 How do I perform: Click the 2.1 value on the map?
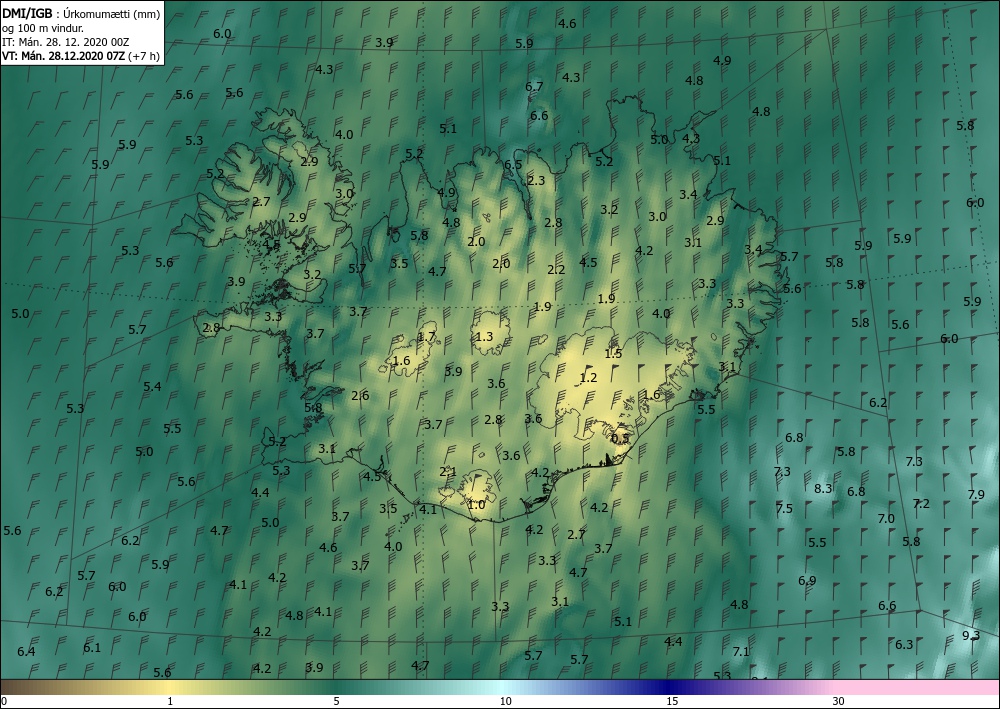tap(448, 472)
